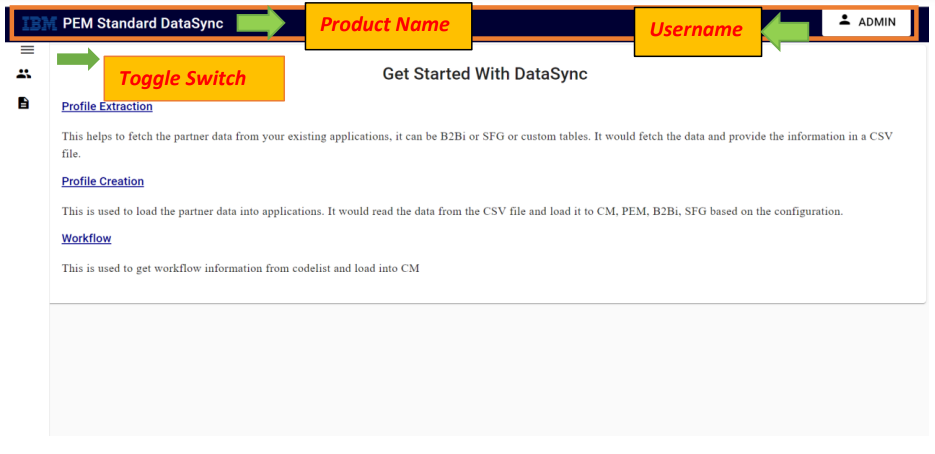
Task: Open the document file icon in sidebar
Action: [x=23, y=103]
